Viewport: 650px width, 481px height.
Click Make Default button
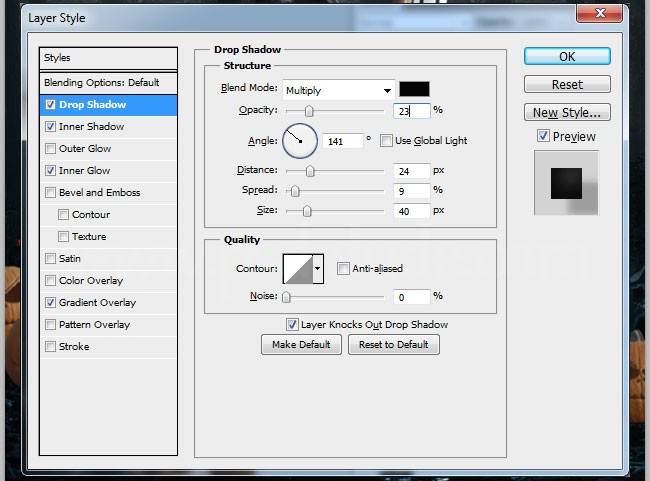coord(301,344)
